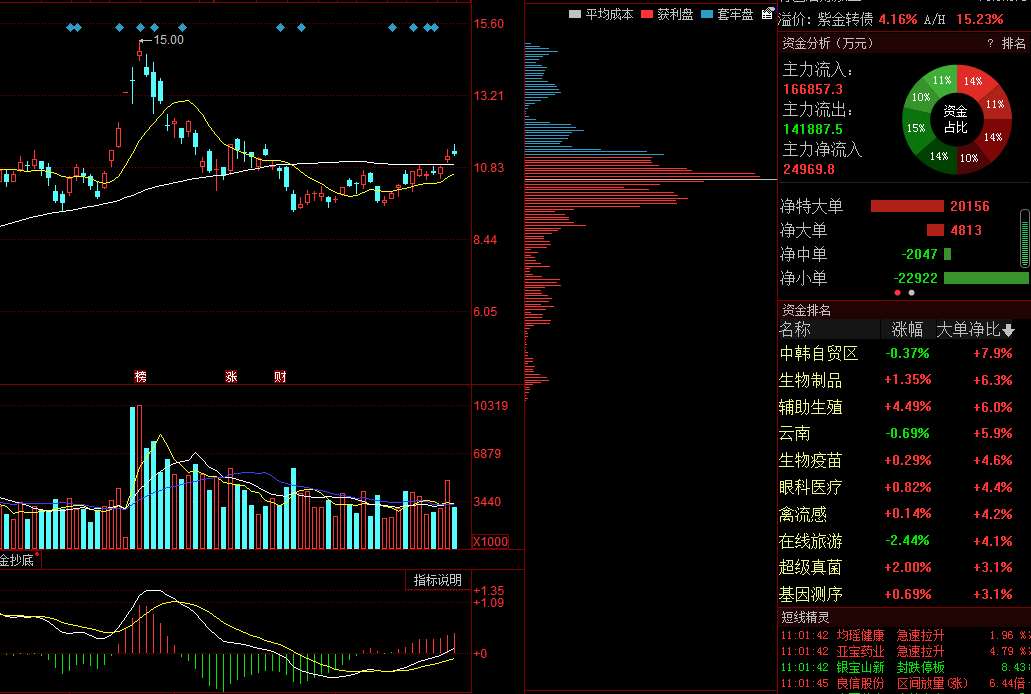The height and width of the screenshot is (694, 1031).
Task: Click the 涨 event marker on chart
Action: pos(231,377)
